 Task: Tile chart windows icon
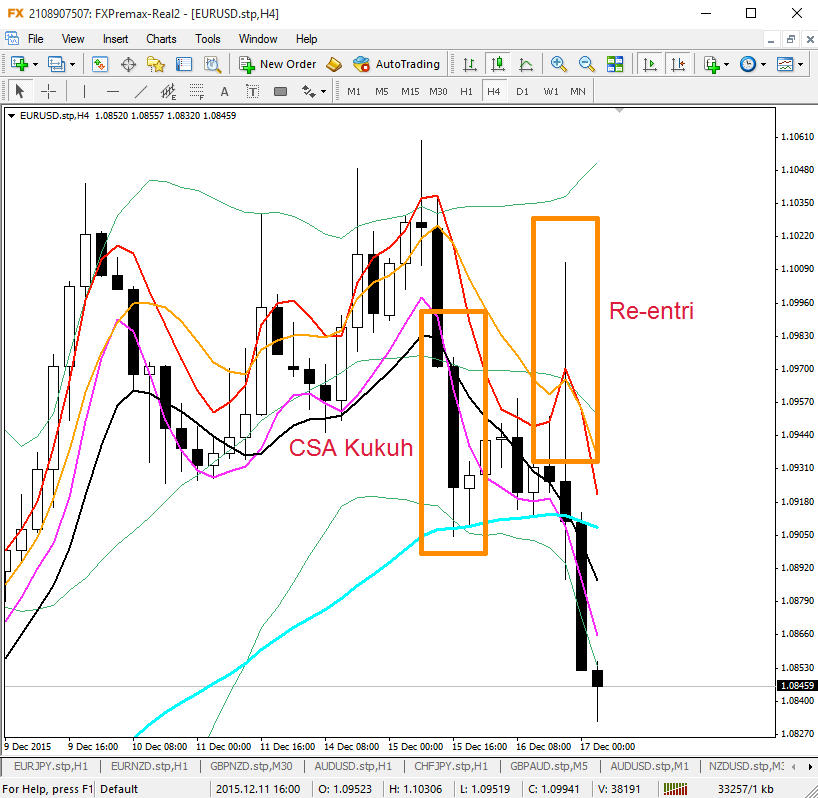[615, 64]
